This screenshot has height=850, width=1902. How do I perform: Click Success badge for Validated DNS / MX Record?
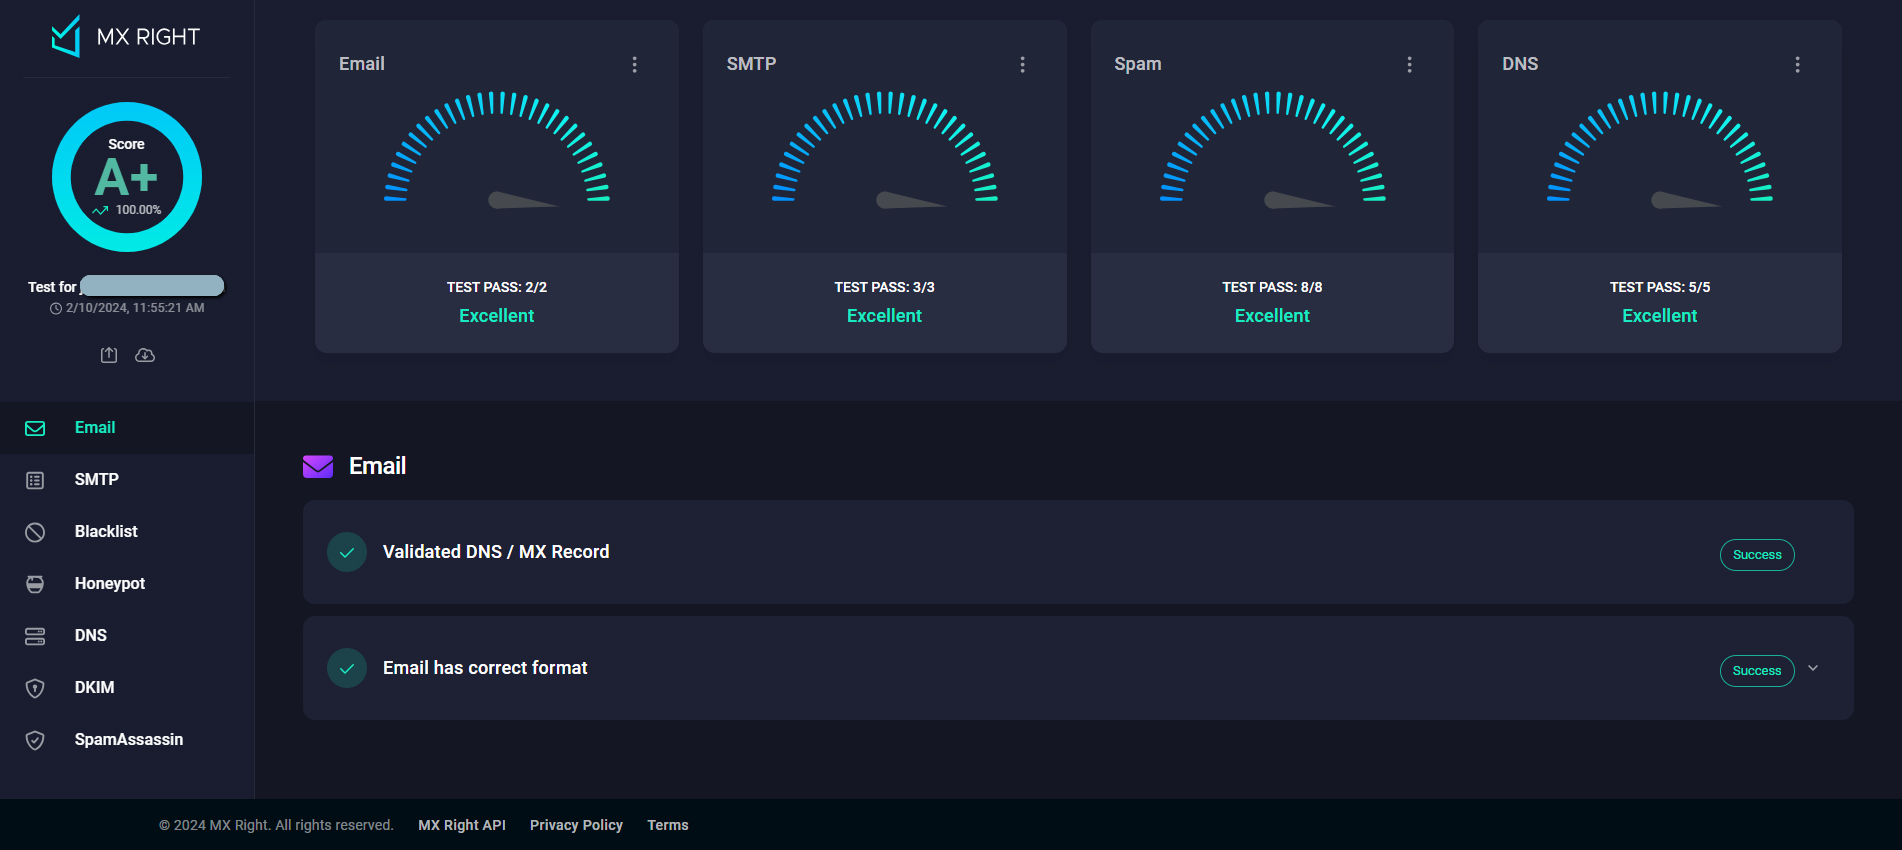coord(1757,555)
